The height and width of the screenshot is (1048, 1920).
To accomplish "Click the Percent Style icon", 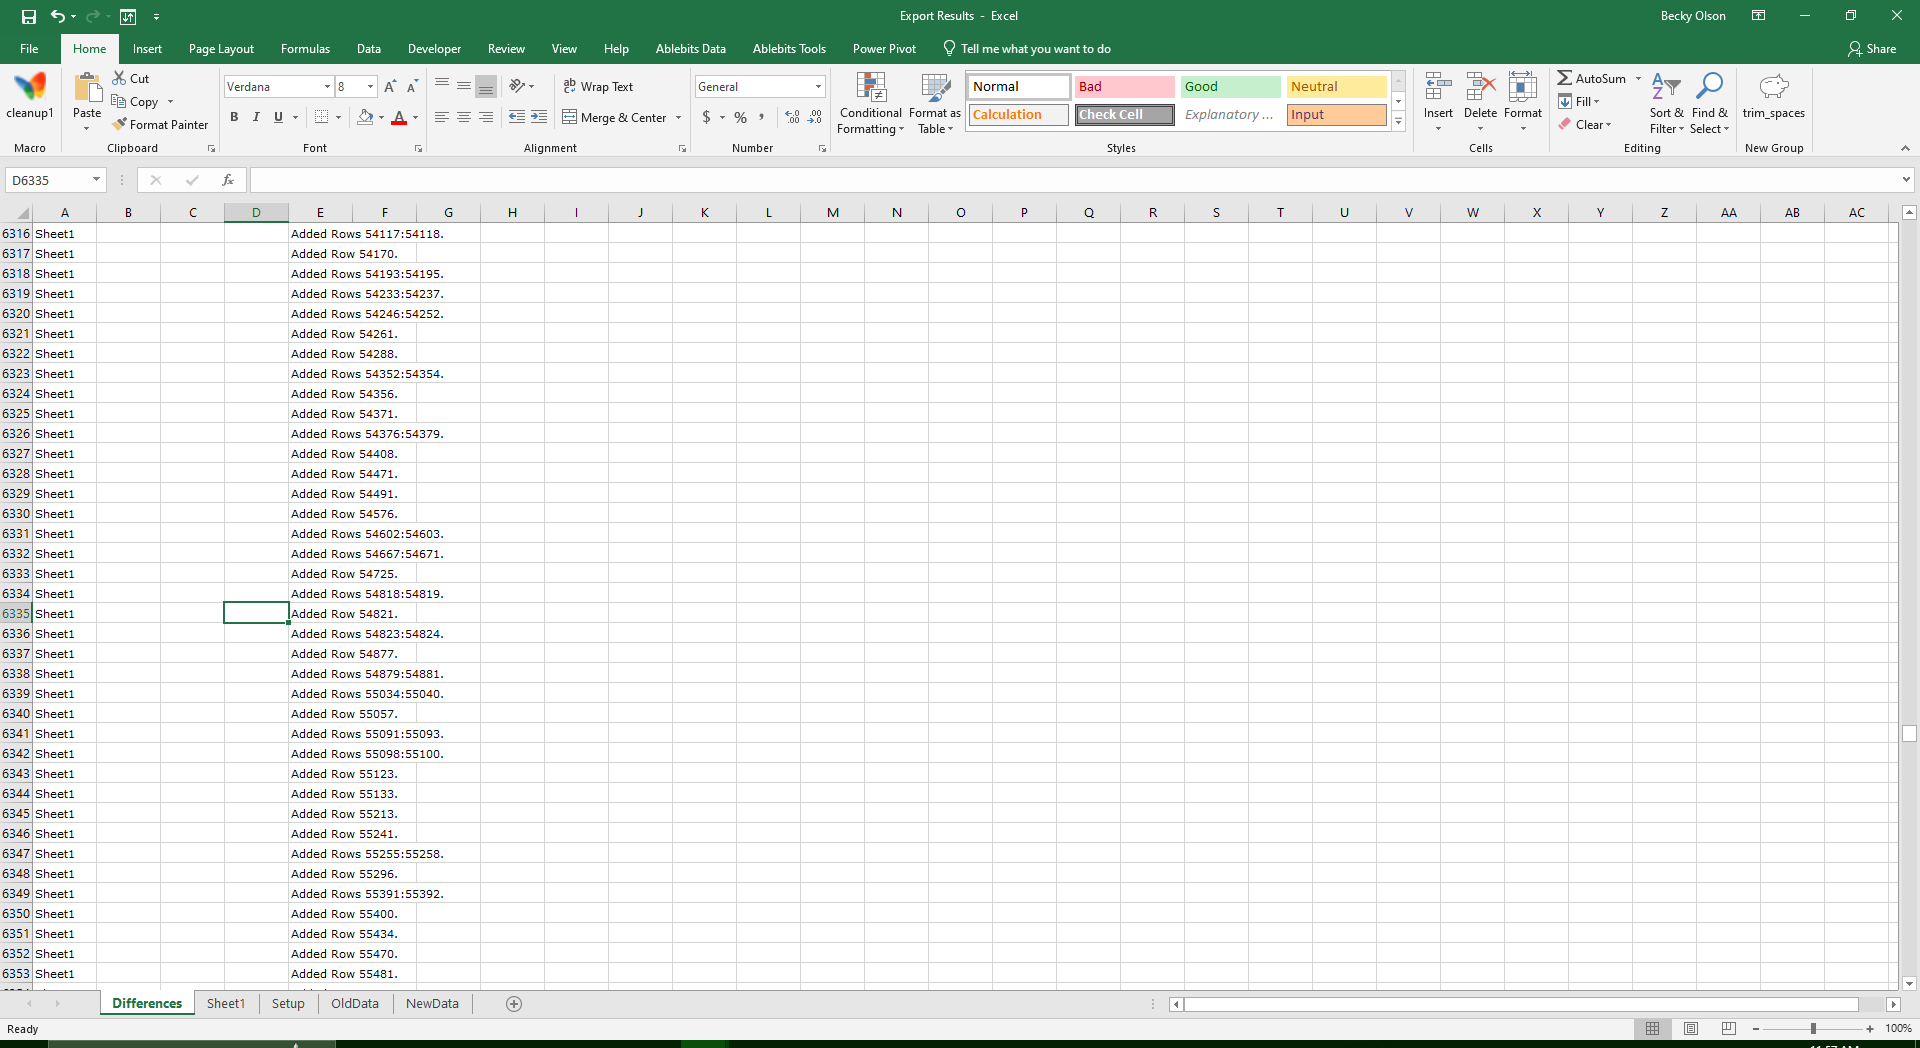I will tap(740, 117).
